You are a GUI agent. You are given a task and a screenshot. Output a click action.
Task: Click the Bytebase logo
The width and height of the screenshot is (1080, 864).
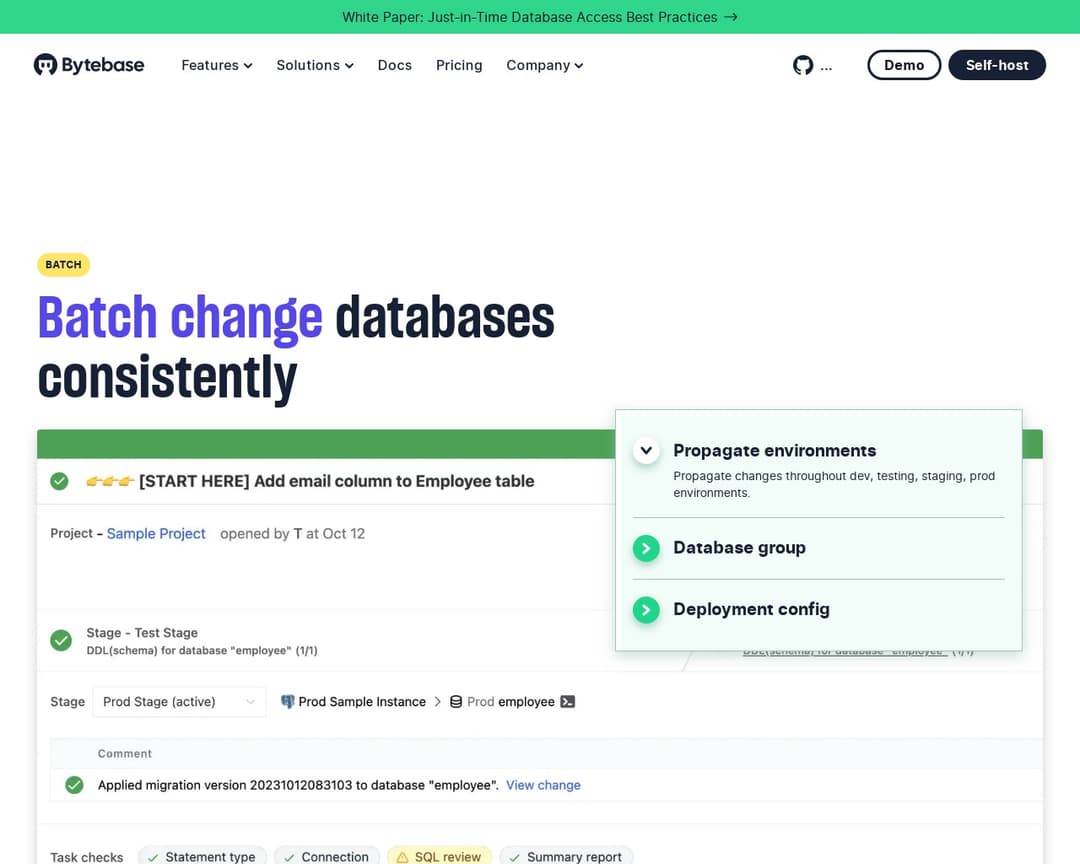click(89, 65)
